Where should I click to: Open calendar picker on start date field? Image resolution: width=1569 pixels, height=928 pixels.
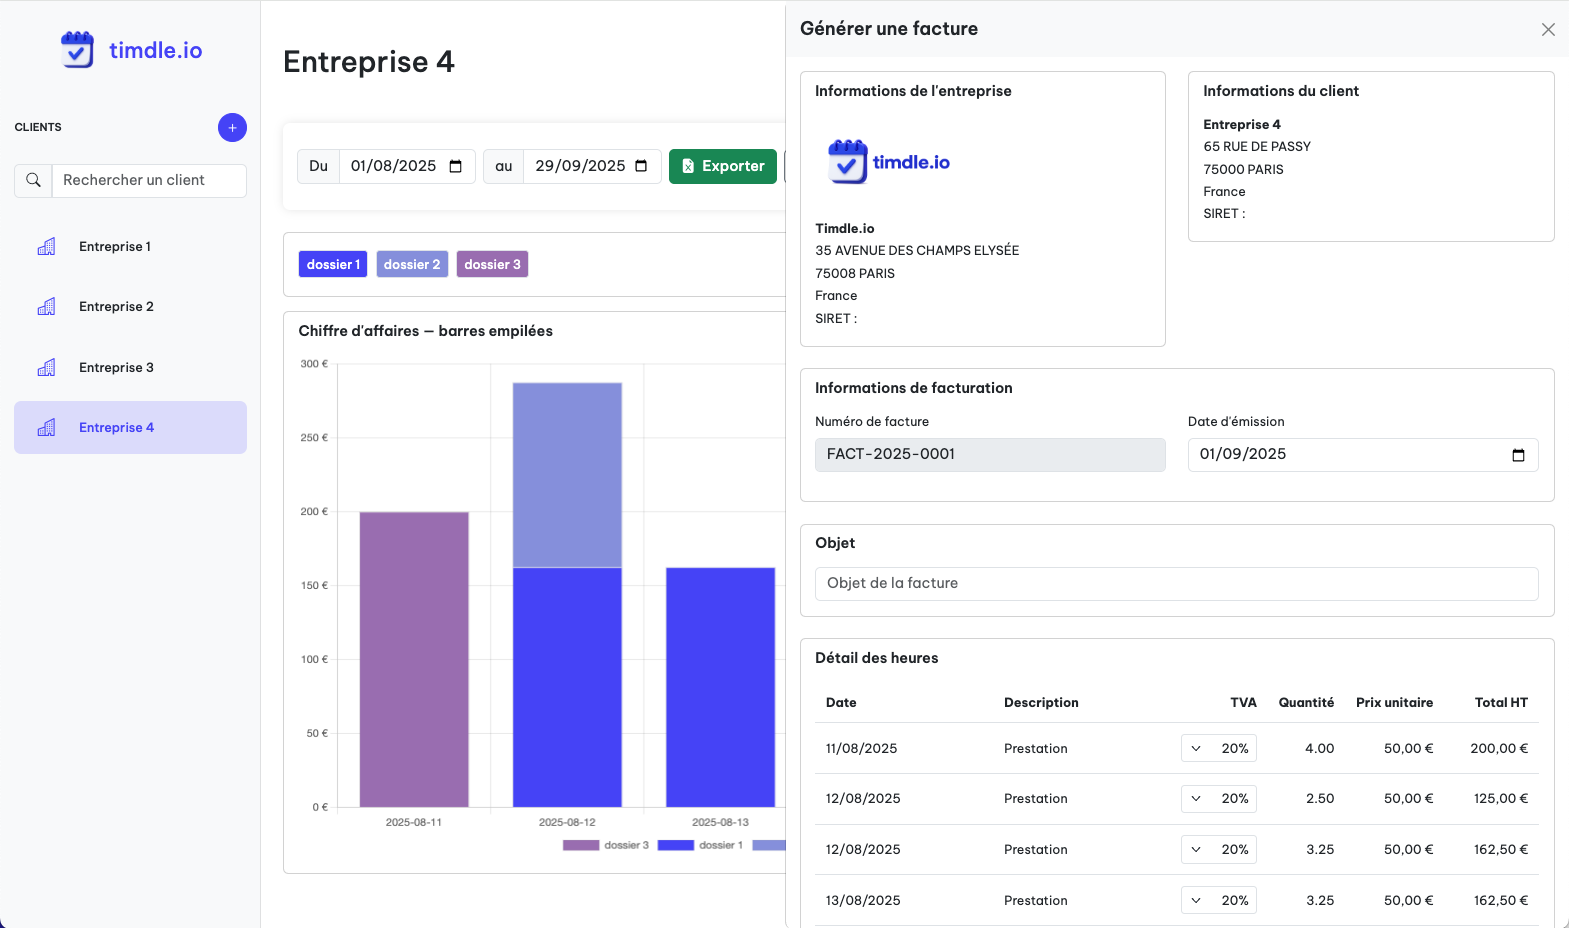click(456, 166)
